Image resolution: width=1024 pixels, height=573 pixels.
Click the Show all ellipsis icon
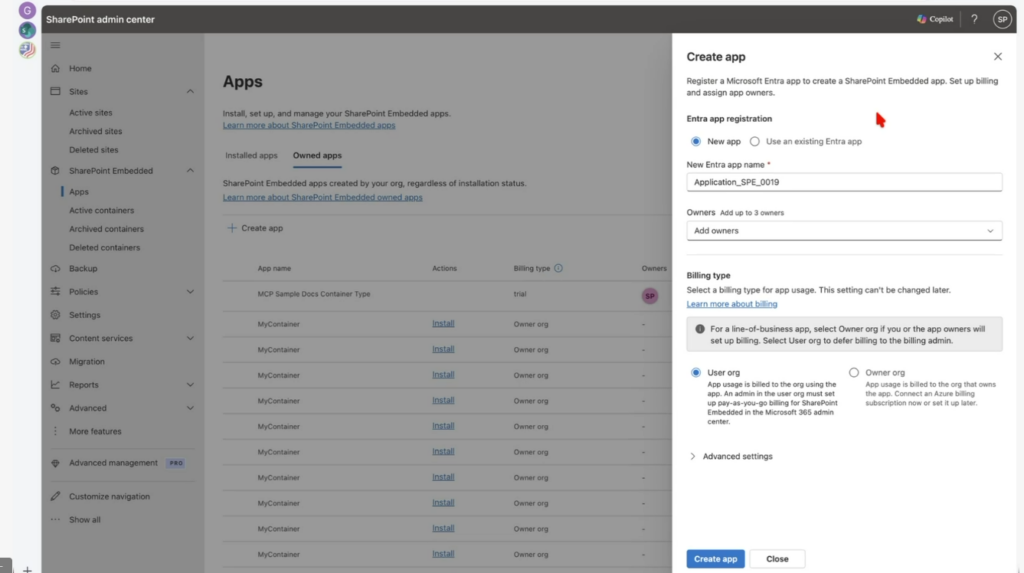[56, 519]
